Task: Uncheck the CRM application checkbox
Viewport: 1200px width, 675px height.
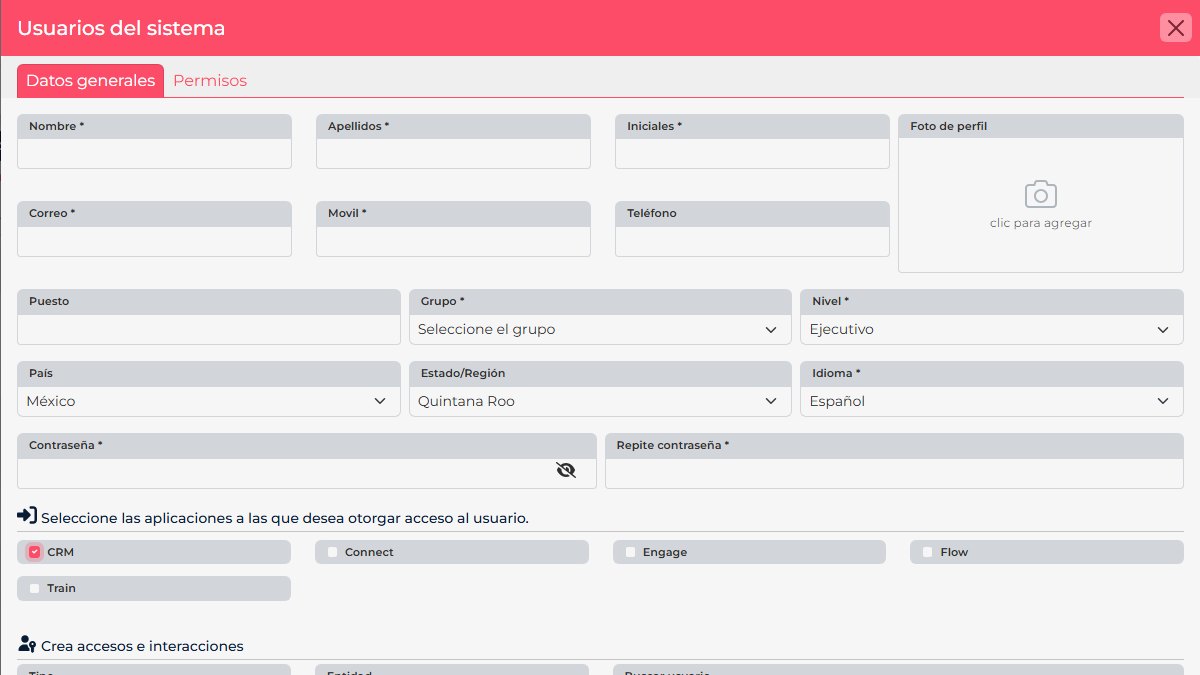Action: 34,552
